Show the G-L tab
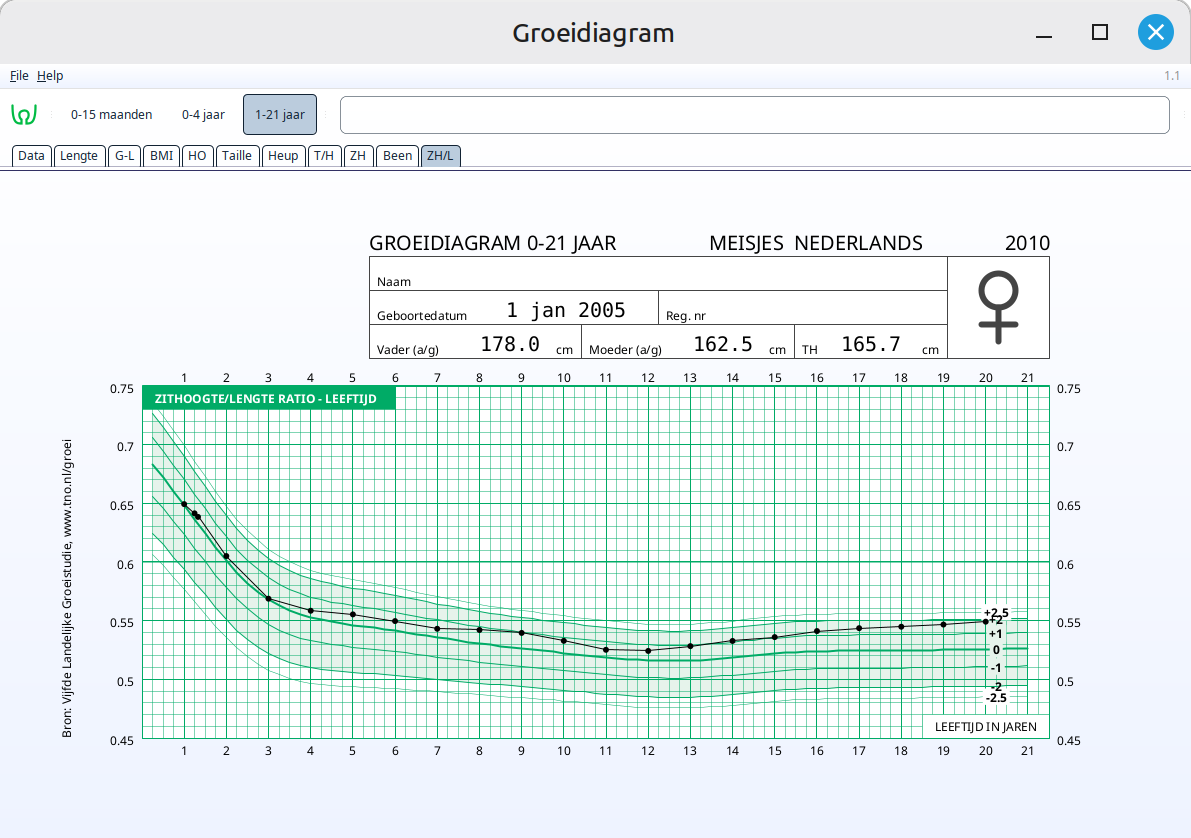The image size is (1191, 838). click(x=124, y=156)
